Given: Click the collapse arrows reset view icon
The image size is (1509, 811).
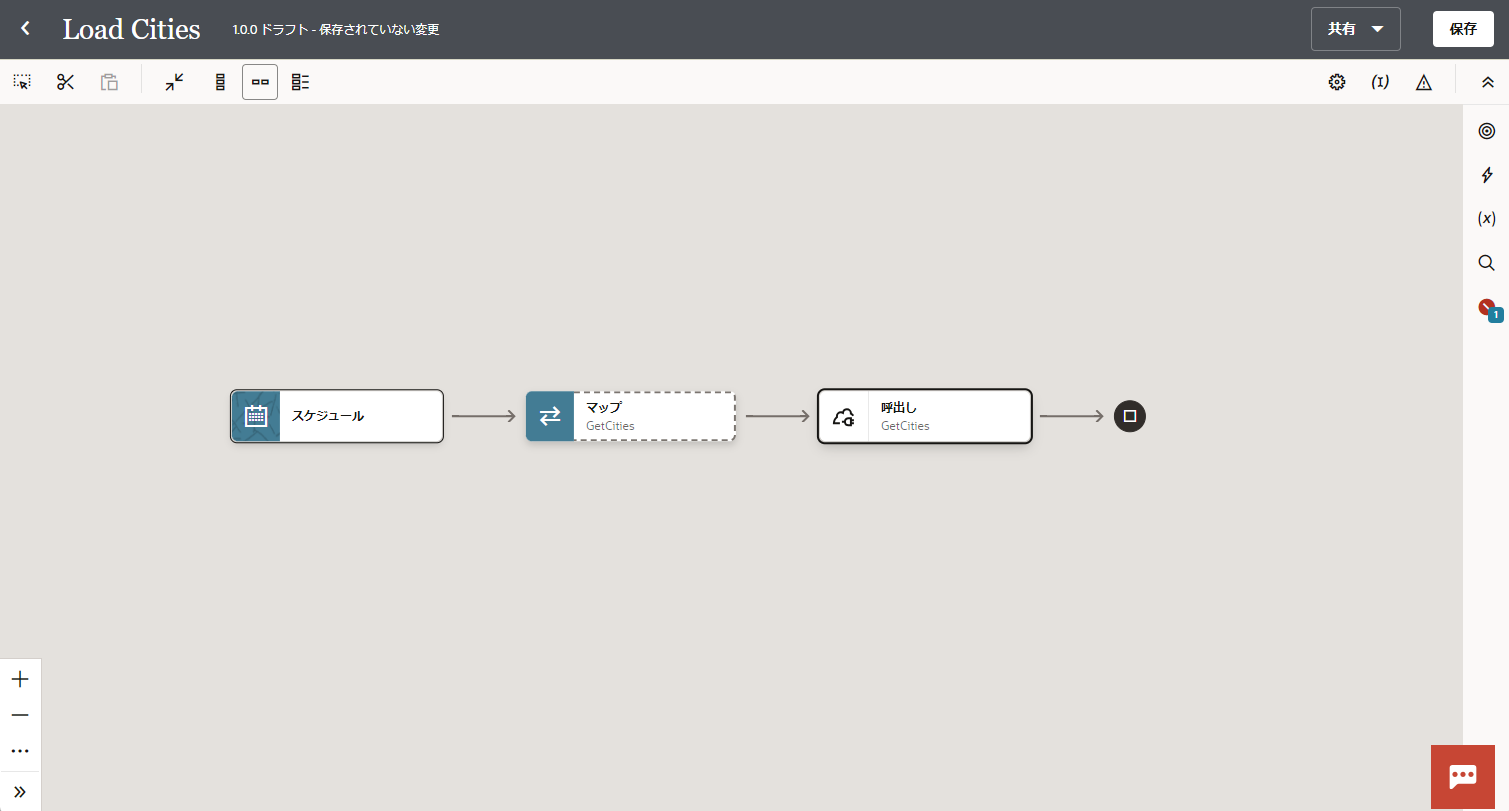Looking at the screenshot, I should click(x=175, y=82).
